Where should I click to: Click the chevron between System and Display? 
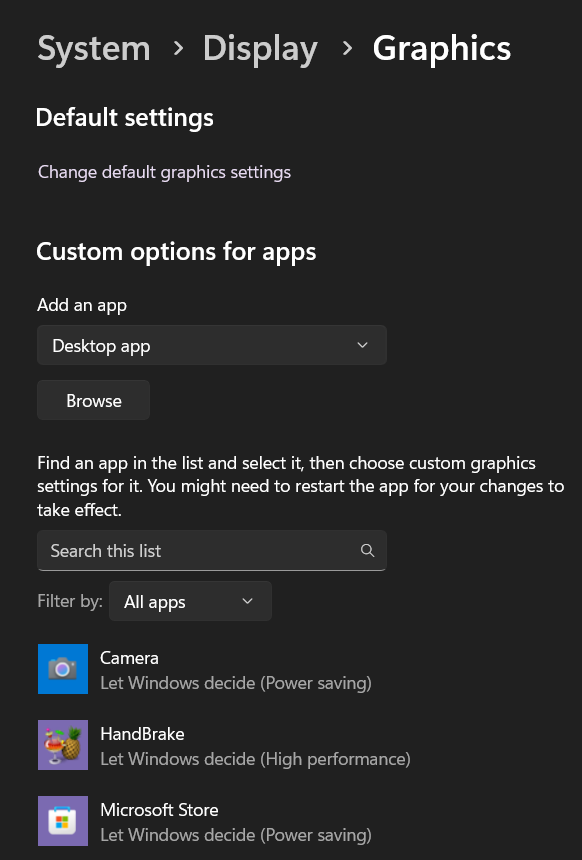(x=178, y=47)
